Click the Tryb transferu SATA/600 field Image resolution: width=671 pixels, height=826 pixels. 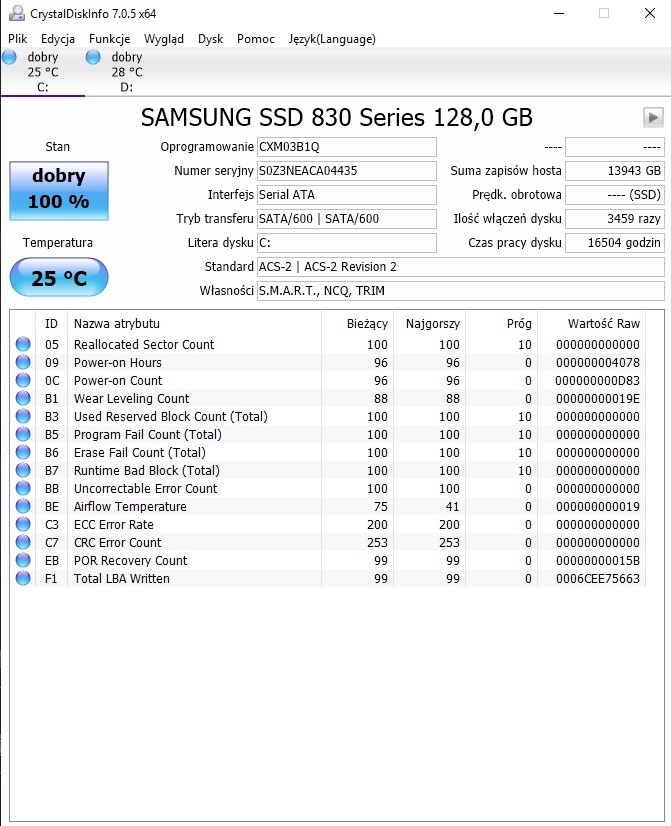(x=347, y=219)
